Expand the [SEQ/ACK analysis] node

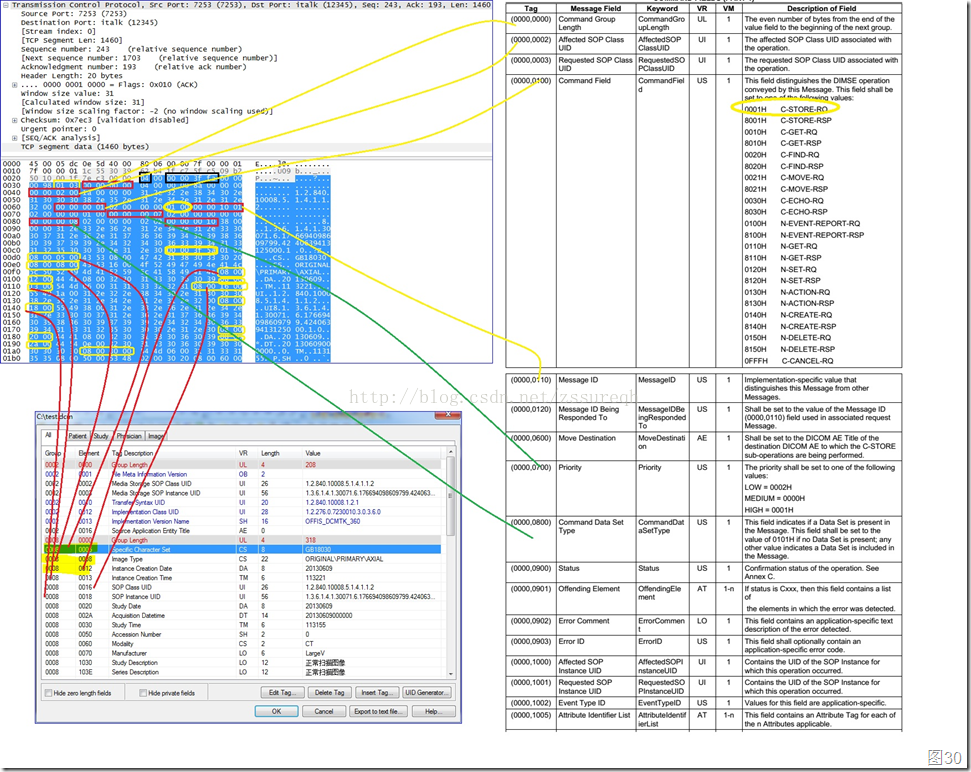[14, 138]
